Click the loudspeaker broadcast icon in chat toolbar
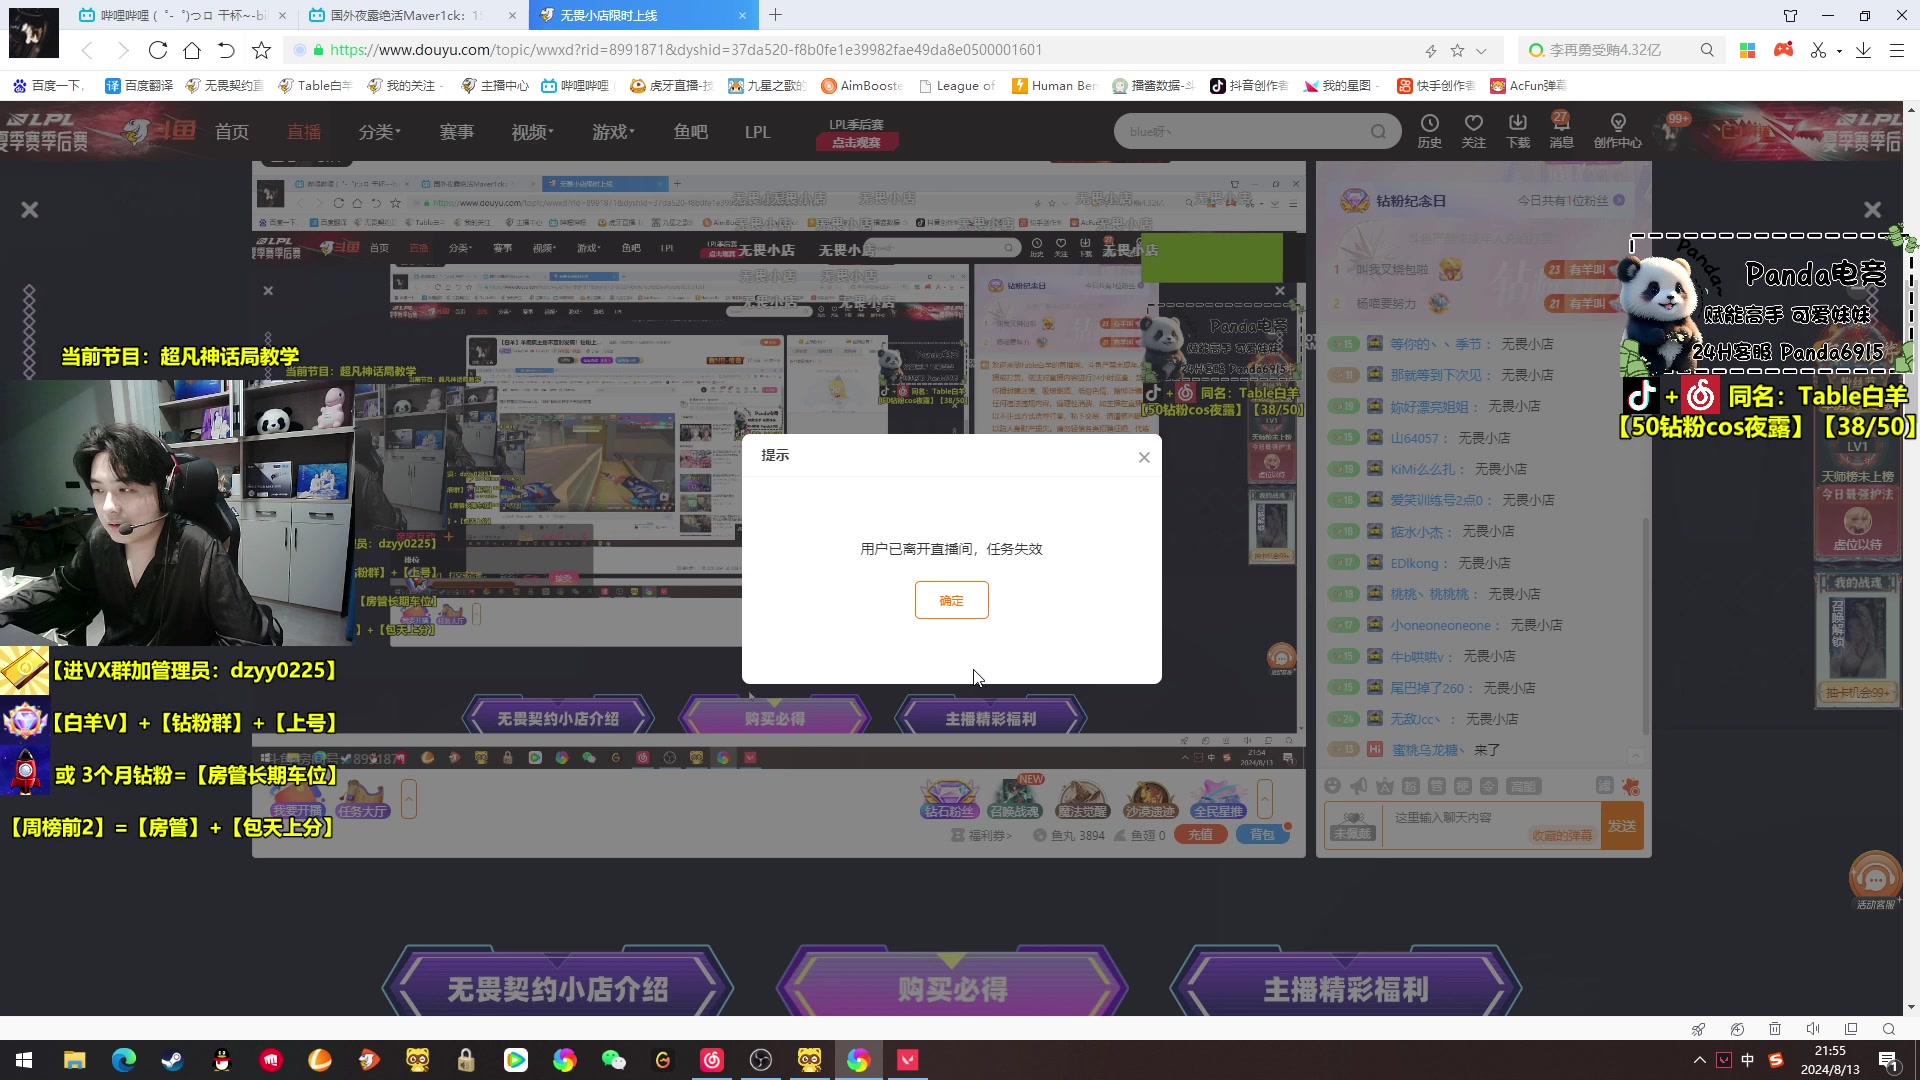Viewport: 1920px width, 1080px height. 1358,786
